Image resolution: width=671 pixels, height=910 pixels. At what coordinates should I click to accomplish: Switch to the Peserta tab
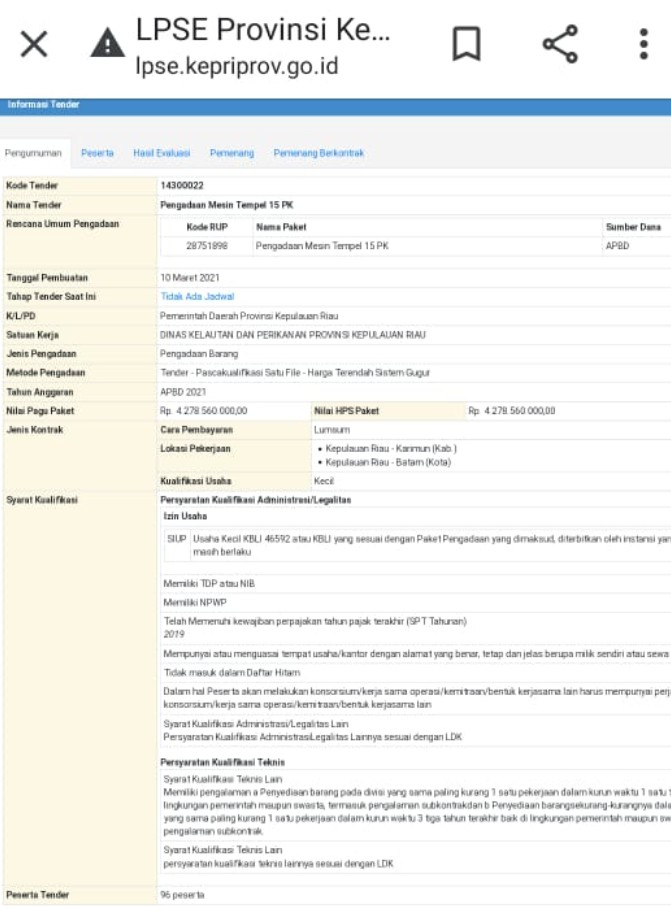[97, 153]
